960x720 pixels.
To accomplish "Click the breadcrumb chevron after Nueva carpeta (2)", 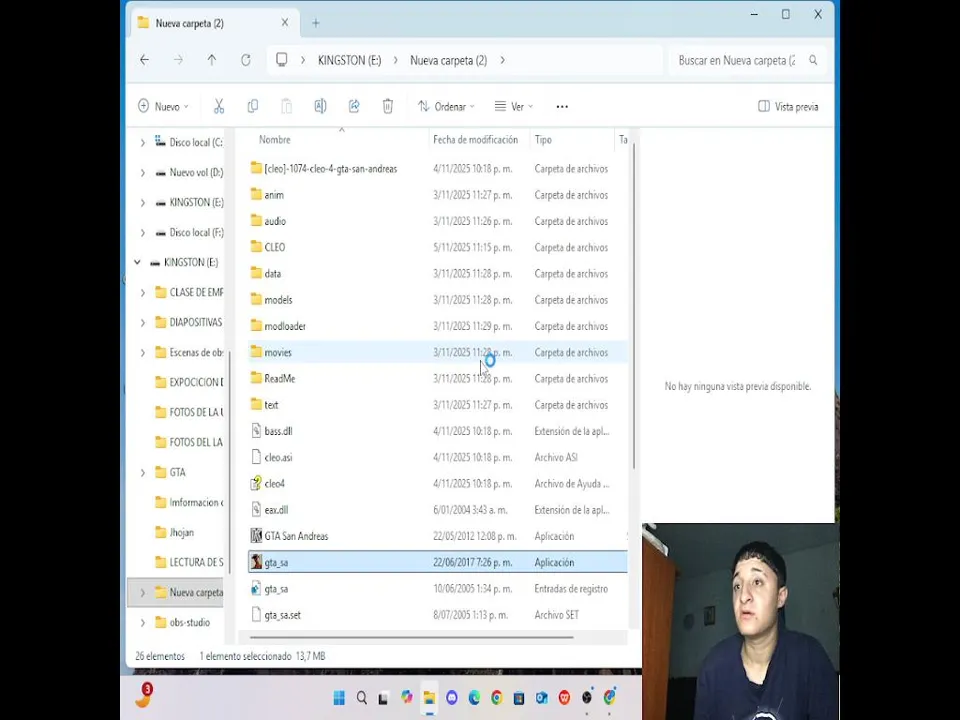I will coord(503,60).
